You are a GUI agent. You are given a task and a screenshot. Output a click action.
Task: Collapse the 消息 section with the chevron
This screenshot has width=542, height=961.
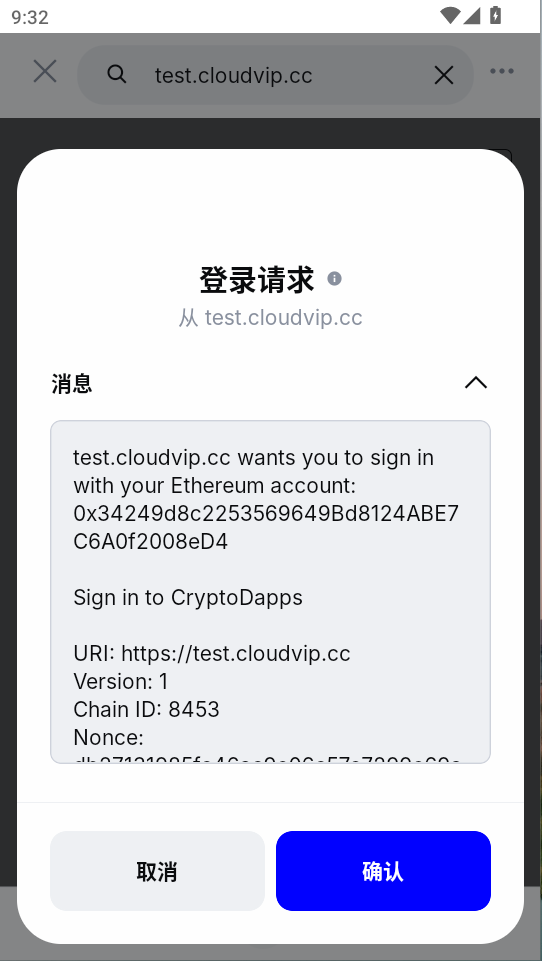click(x=476, y=383)
